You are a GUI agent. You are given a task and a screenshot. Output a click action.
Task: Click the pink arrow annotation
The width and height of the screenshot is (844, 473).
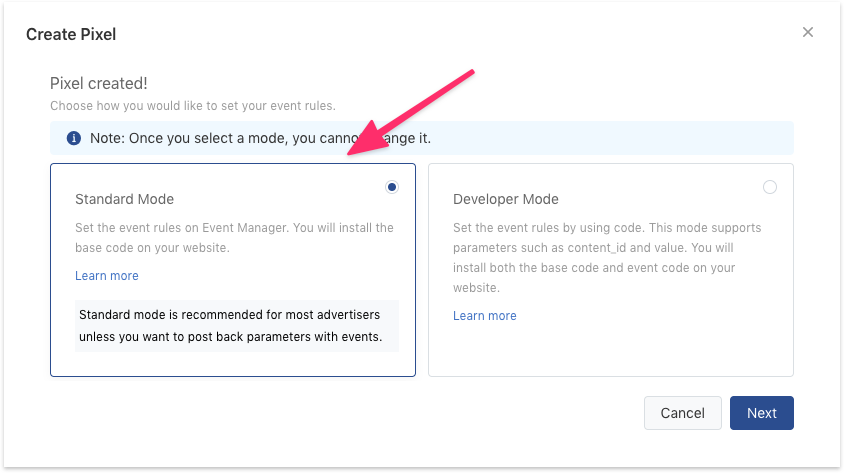click(412, 111)
